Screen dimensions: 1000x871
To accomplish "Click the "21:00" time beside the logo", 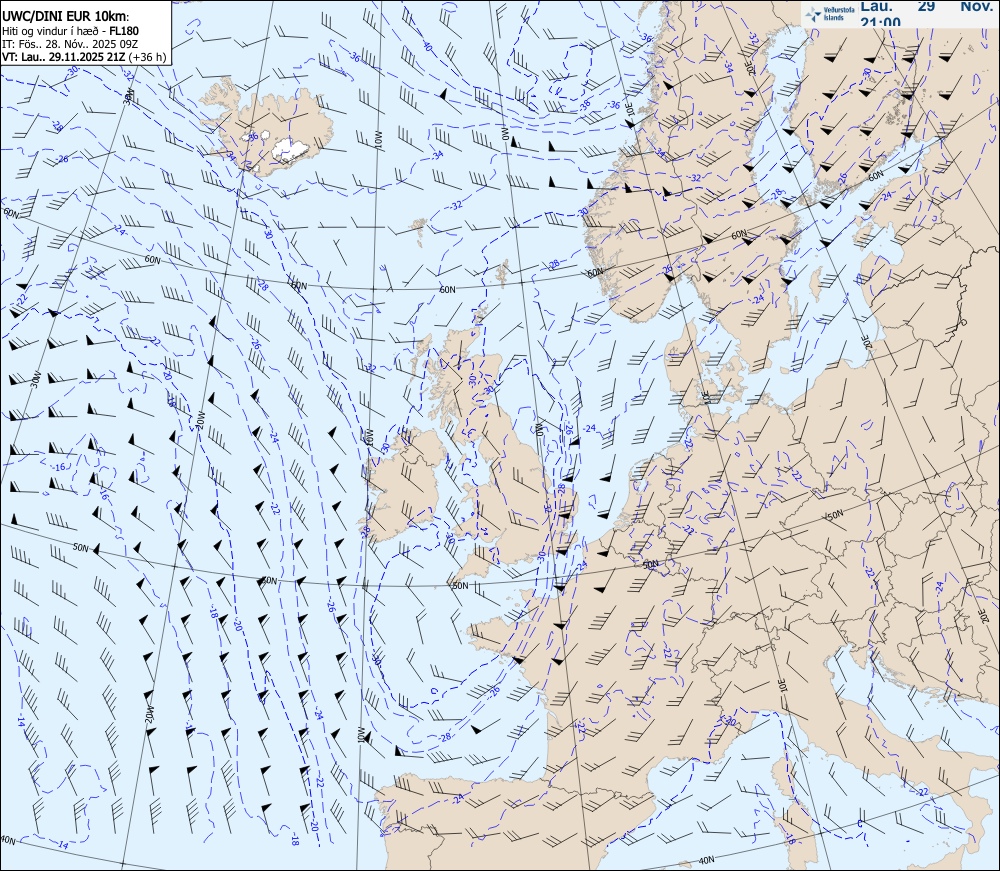I will [x=881, y=22].
